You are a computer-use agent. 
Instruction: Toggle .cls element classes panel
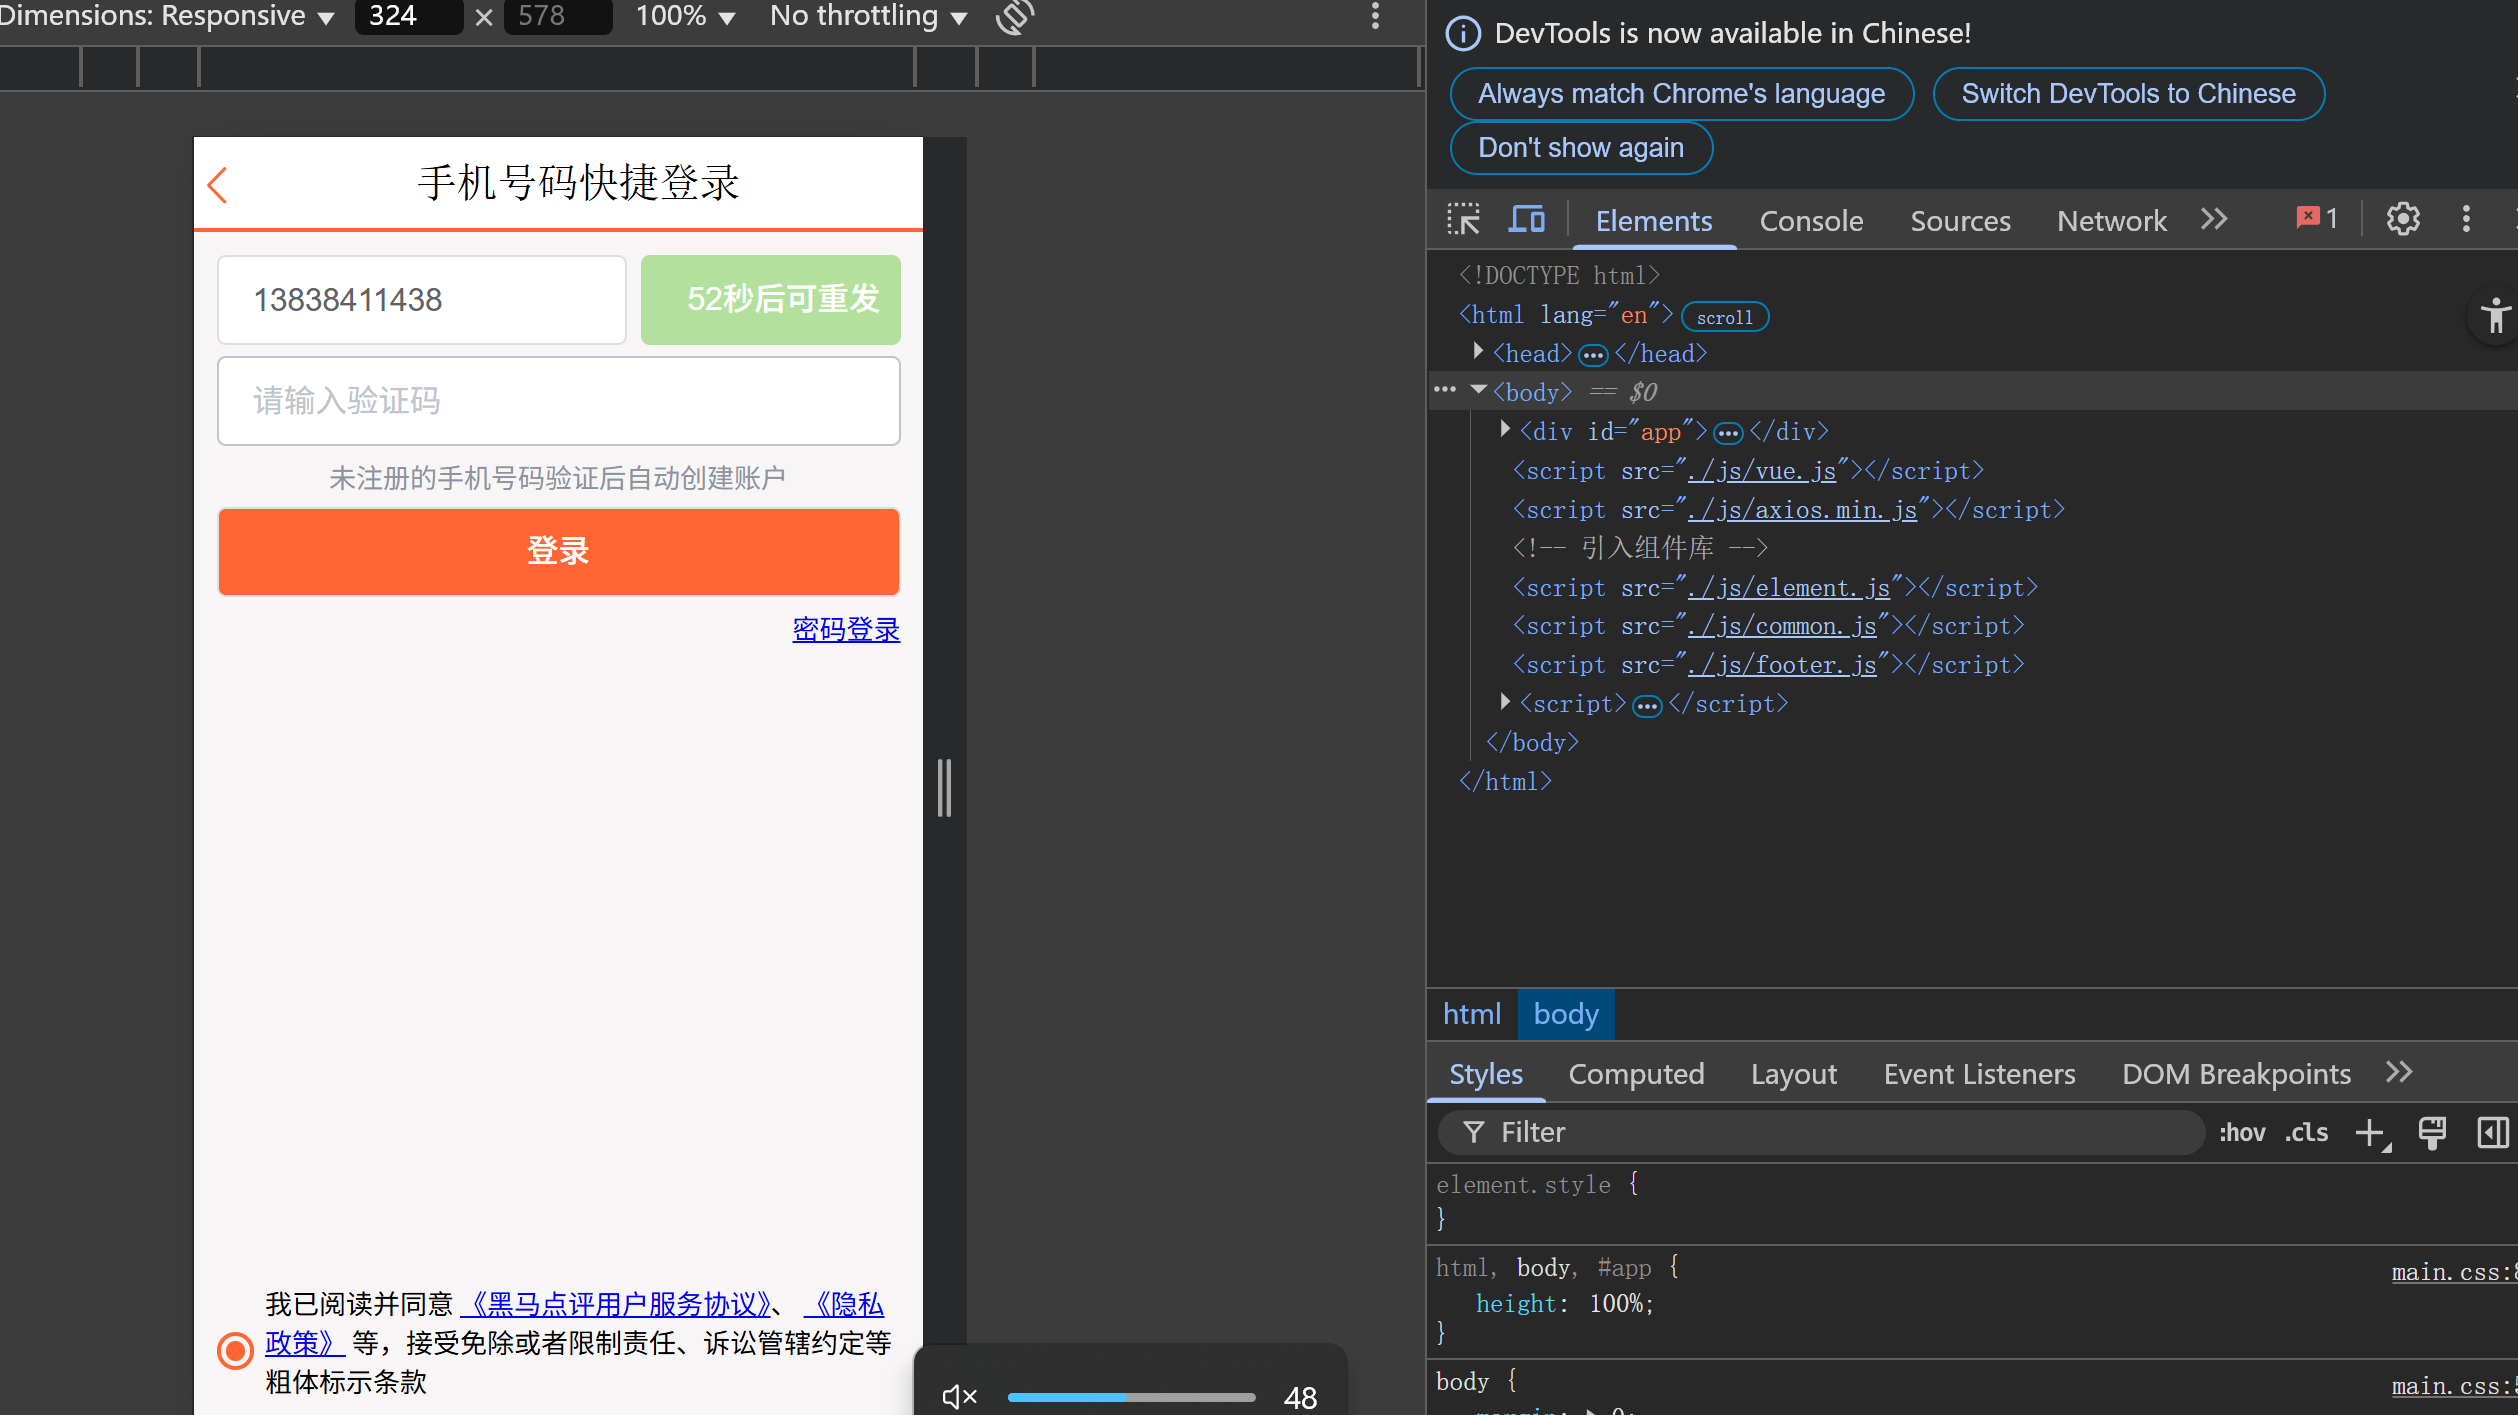click(2306, 1133)
